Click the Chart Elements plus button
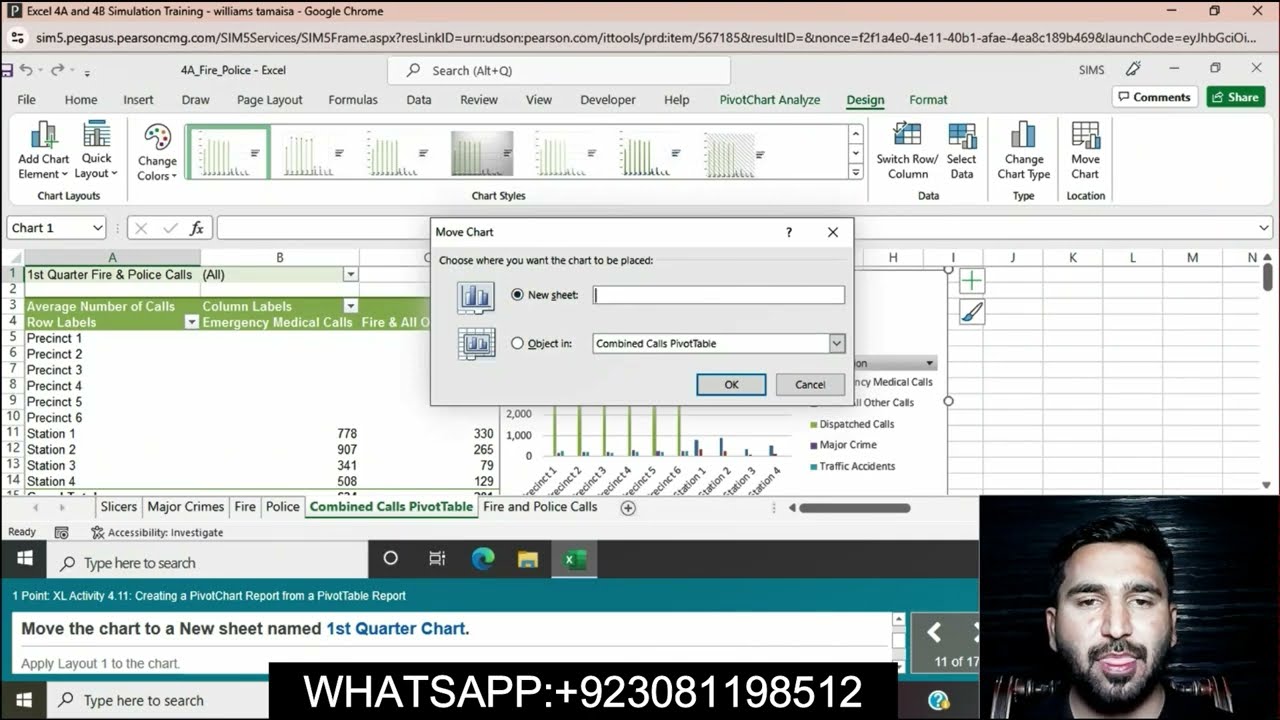 coord(972,281)
